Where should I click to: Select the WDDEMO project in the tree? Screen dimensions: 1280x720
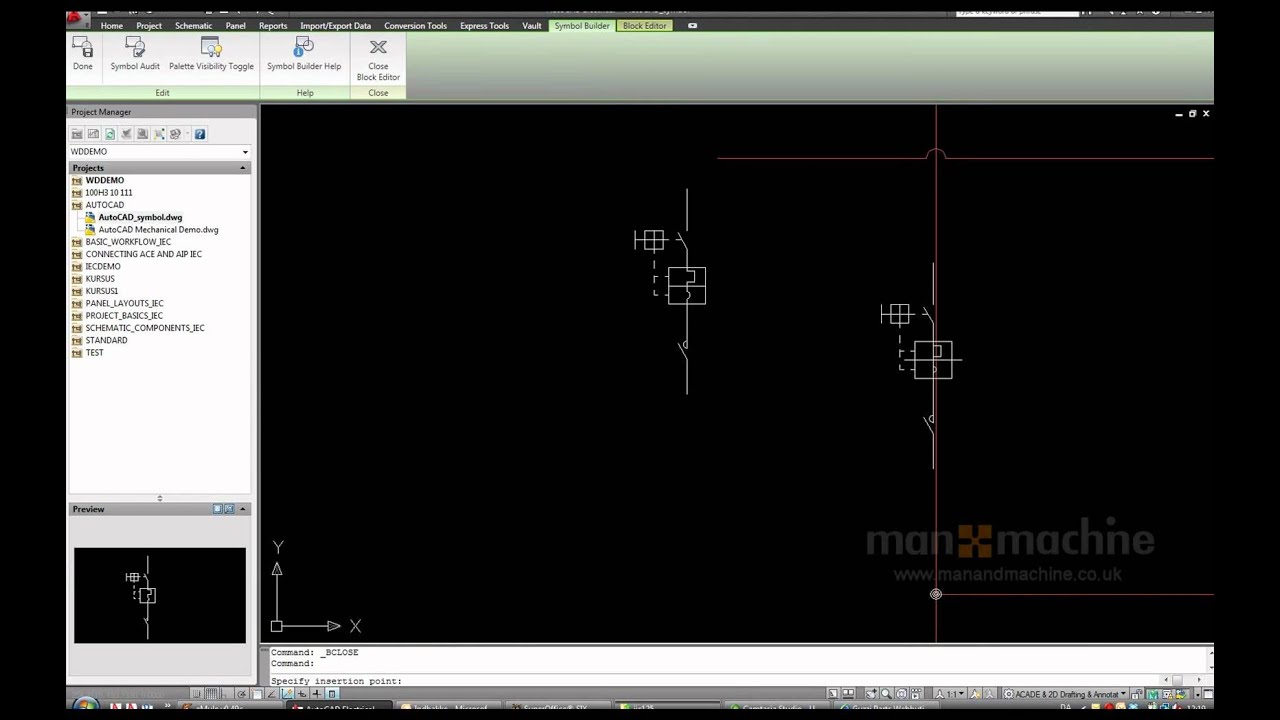pyautogui.click(x=105, y=181)
